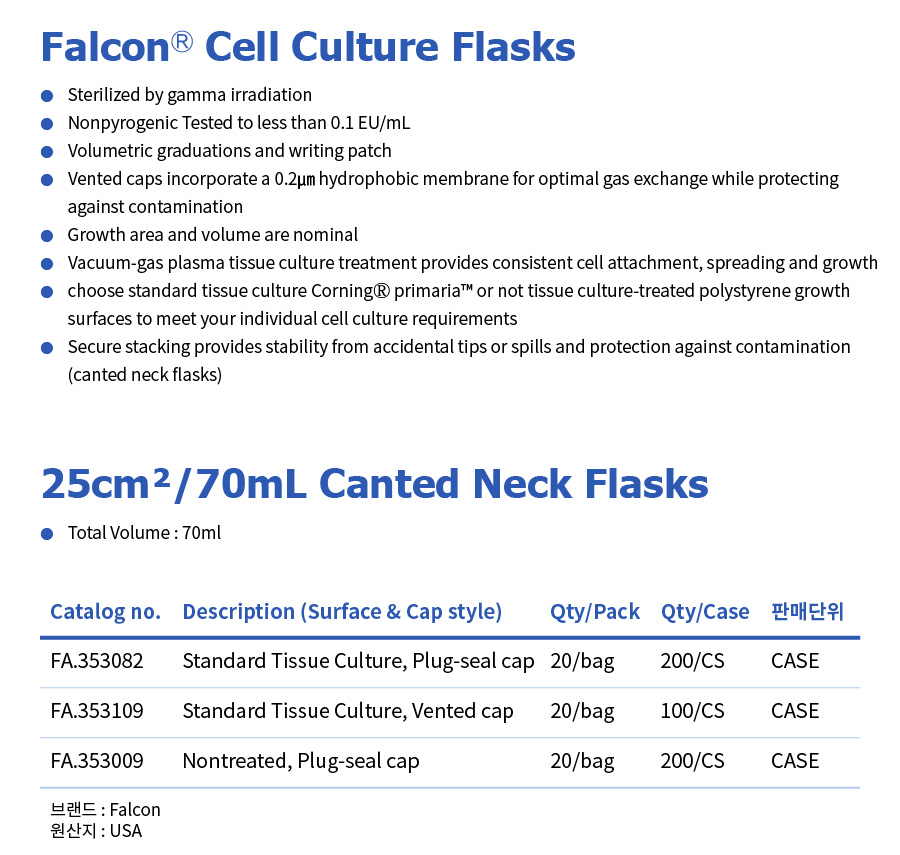This screenshot has width=900, height=855.
Task: Click the bullet before Vacuum-gas plasma line
Action: point(47,264)
